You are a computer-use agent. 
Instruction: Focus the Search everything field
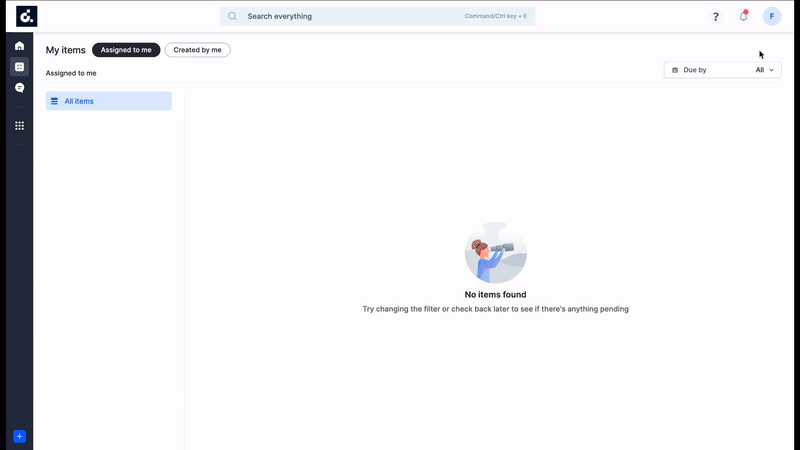coord(378,16)
